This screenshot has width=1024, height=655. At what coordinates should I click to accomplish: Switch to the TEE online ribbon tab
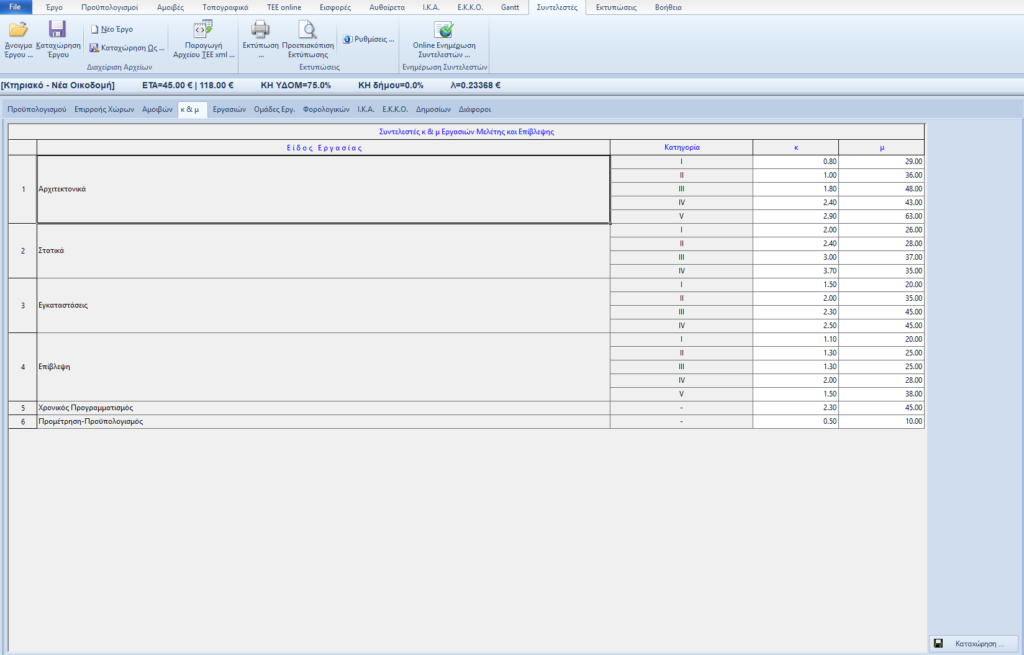click(283, 7)
